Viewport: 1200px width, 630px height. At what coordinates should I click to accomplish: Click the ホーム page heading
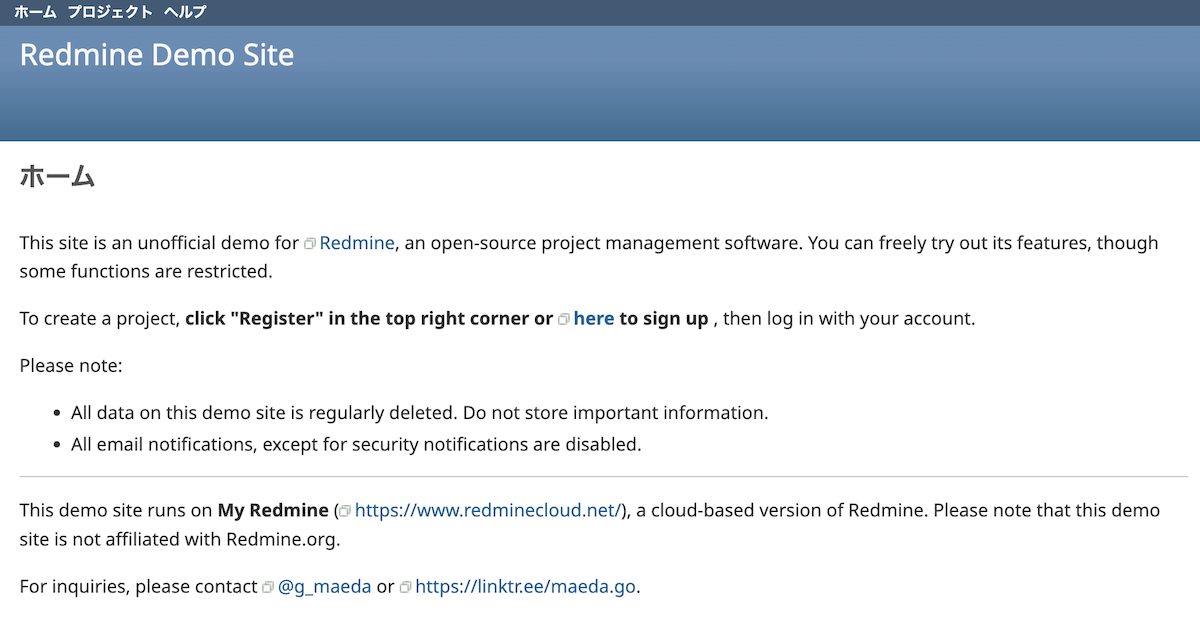pos(57,177)
